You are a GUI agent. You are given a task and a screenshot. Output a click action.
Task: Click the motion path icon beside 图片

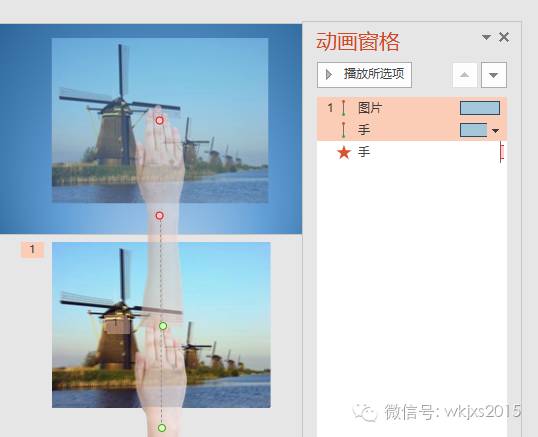point(343,108)
